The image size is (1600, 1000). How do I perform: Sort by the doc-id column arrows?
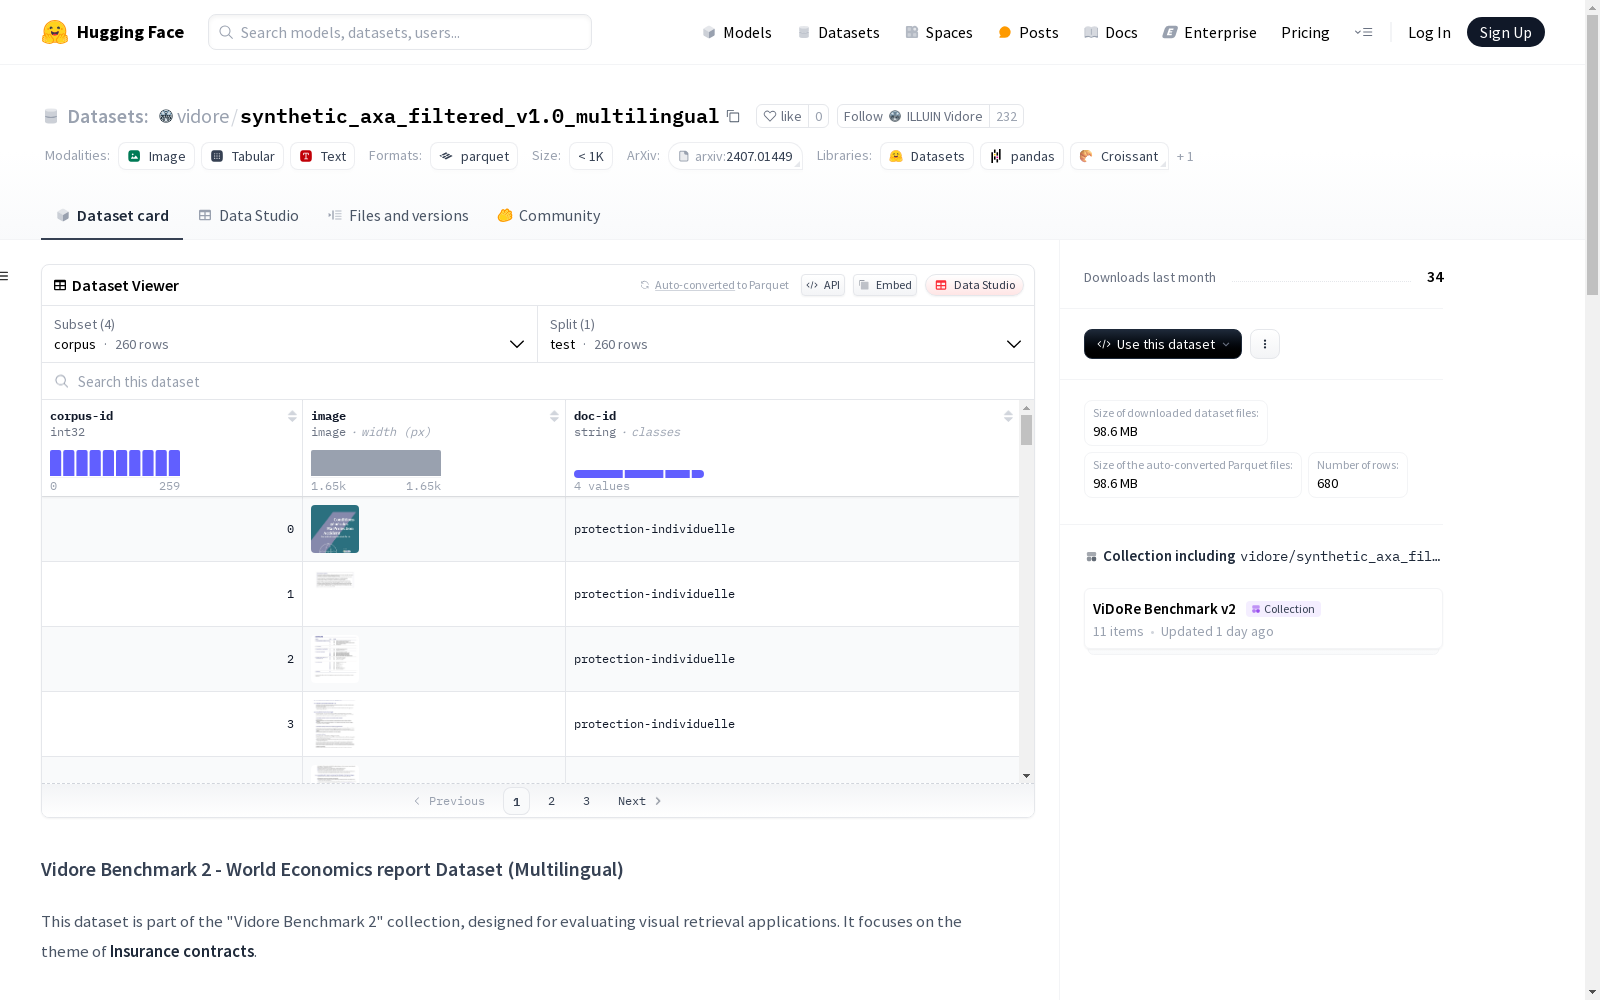tap(1008, 416)
